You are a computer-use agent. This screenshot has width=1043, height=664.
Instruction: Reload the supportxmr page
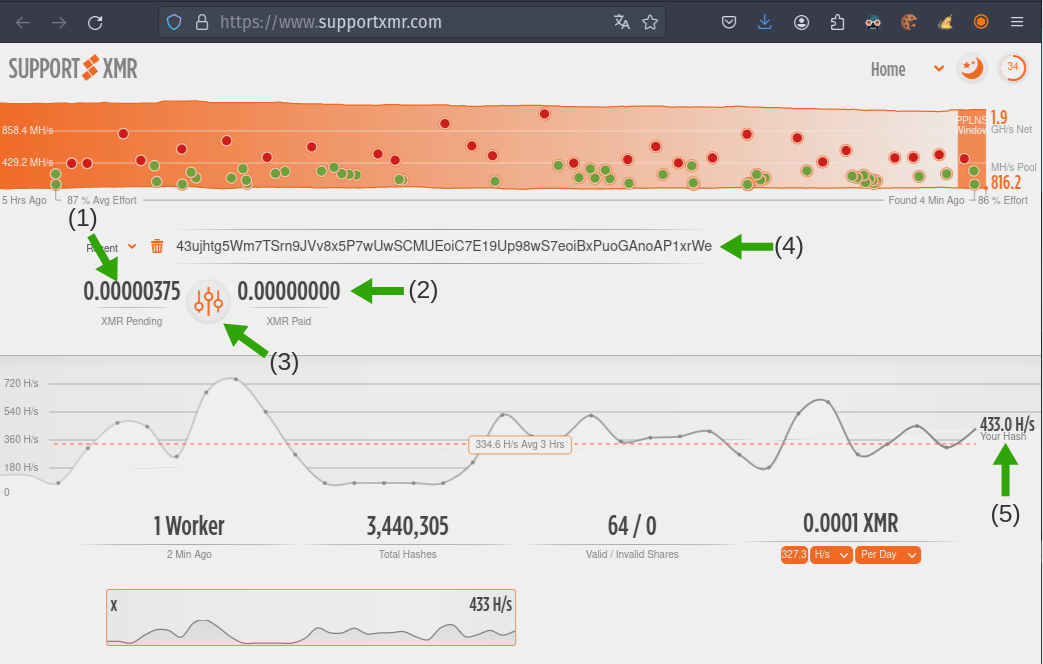[x=95, y=23]
